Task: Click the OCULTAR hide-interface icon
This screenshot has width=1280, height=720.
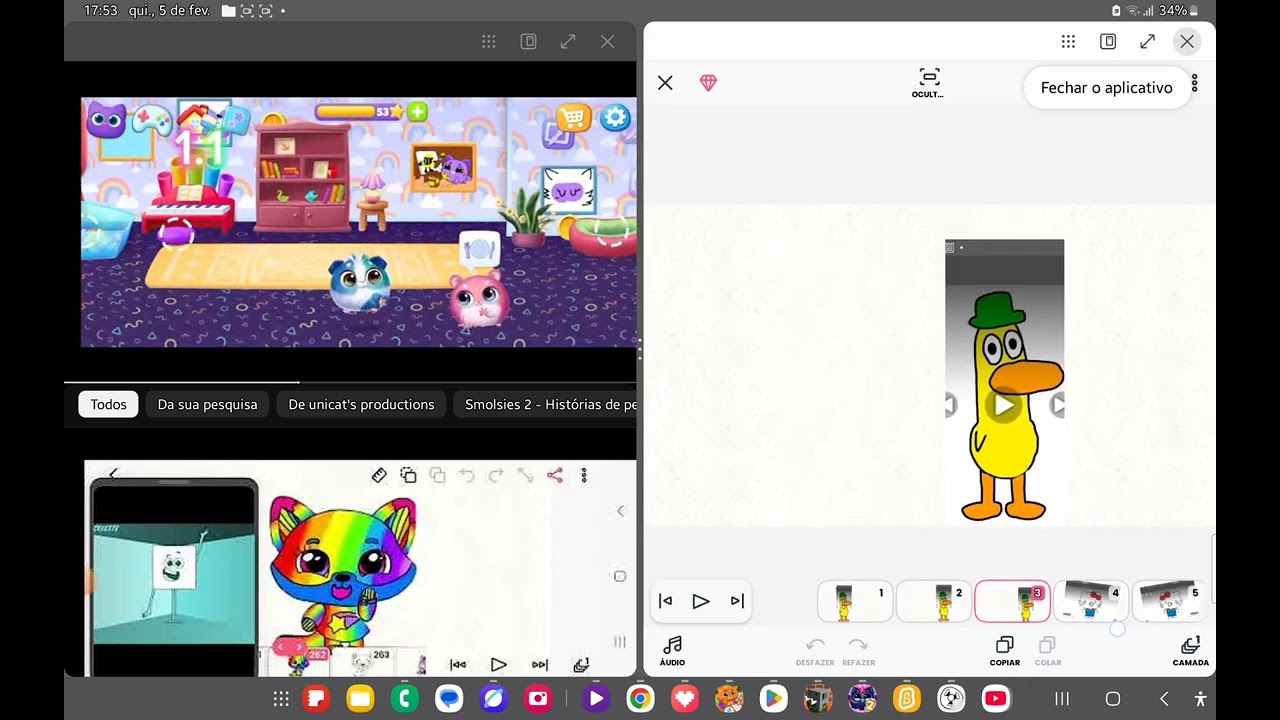Action: point(929,82)
